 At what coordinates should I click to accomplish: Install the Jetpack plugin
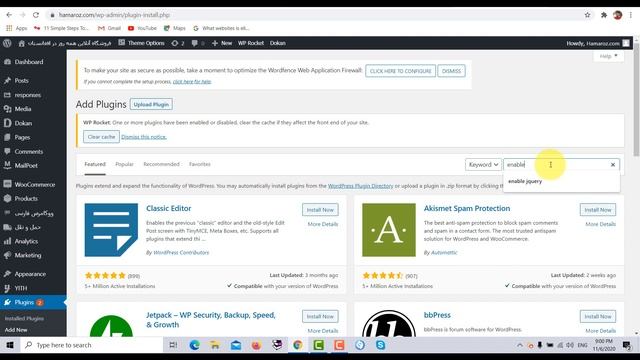pos(320,316)
